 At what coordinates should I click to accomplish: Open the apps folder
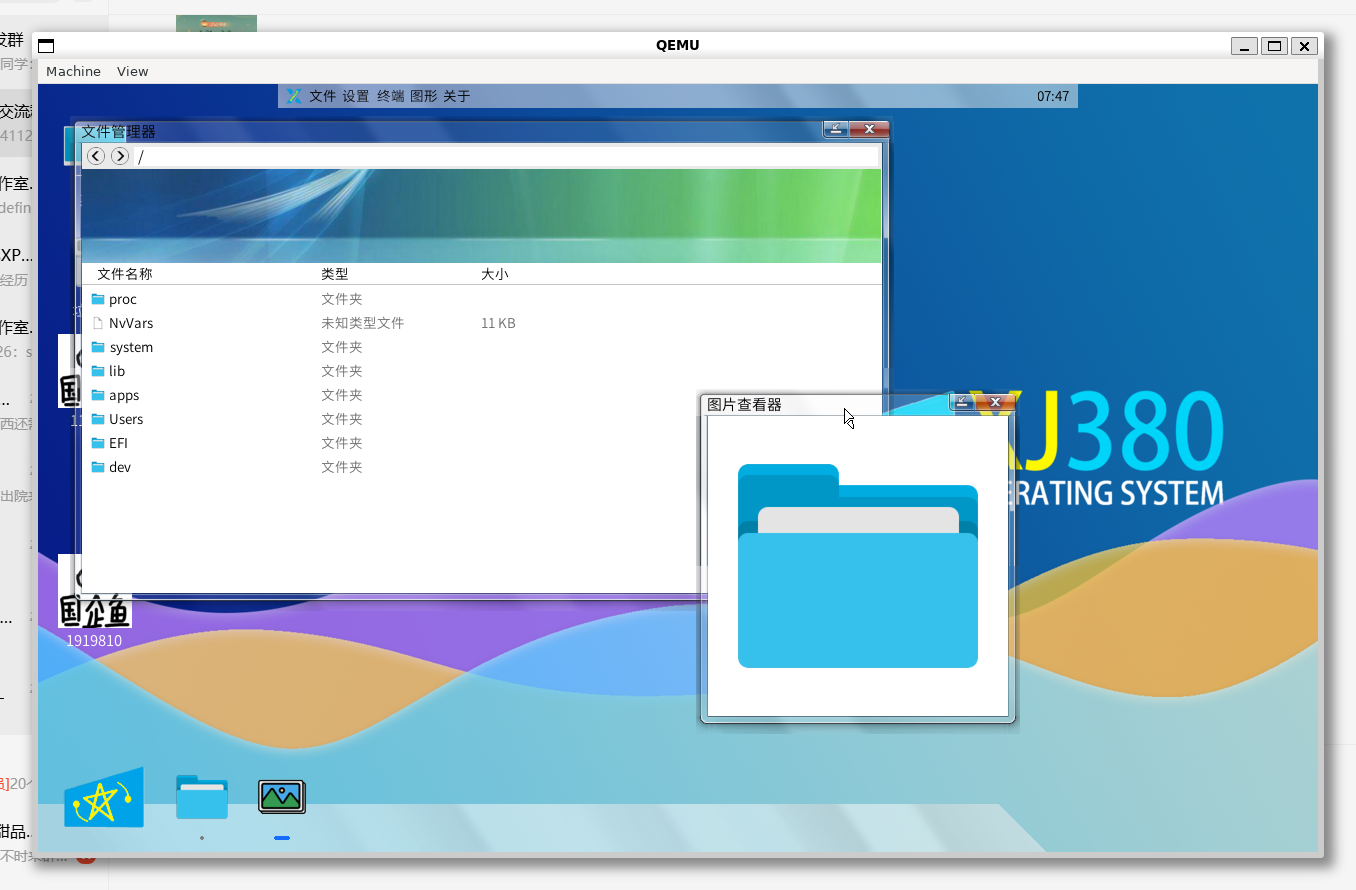pyautogui.click(x=124, y=395)
